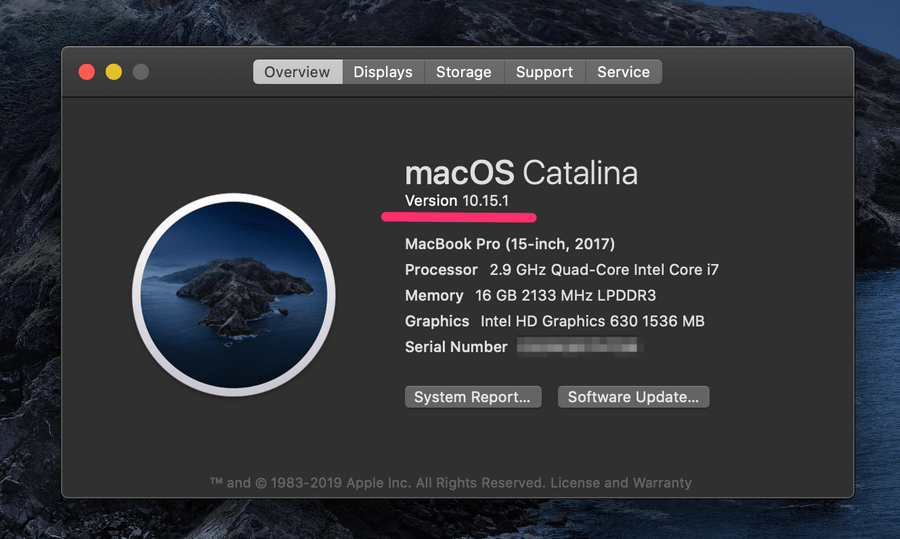Click Intel HD Graphics 630 1536 MB
Image resolution: width=900 pixels, height=539 pixels.
pyautogui.click(x=592, y=321)
